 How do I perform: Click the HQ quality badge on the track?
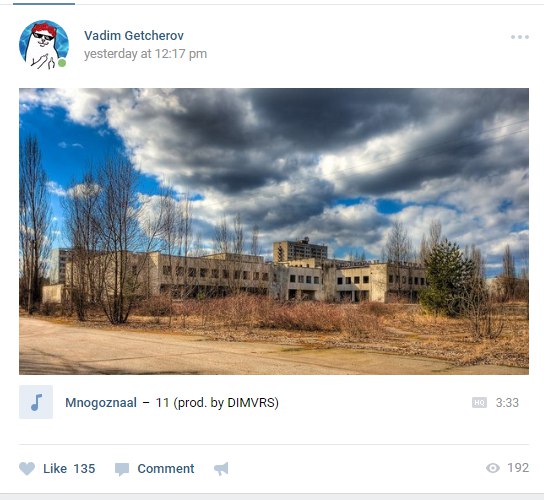click(x=479, y=402)
